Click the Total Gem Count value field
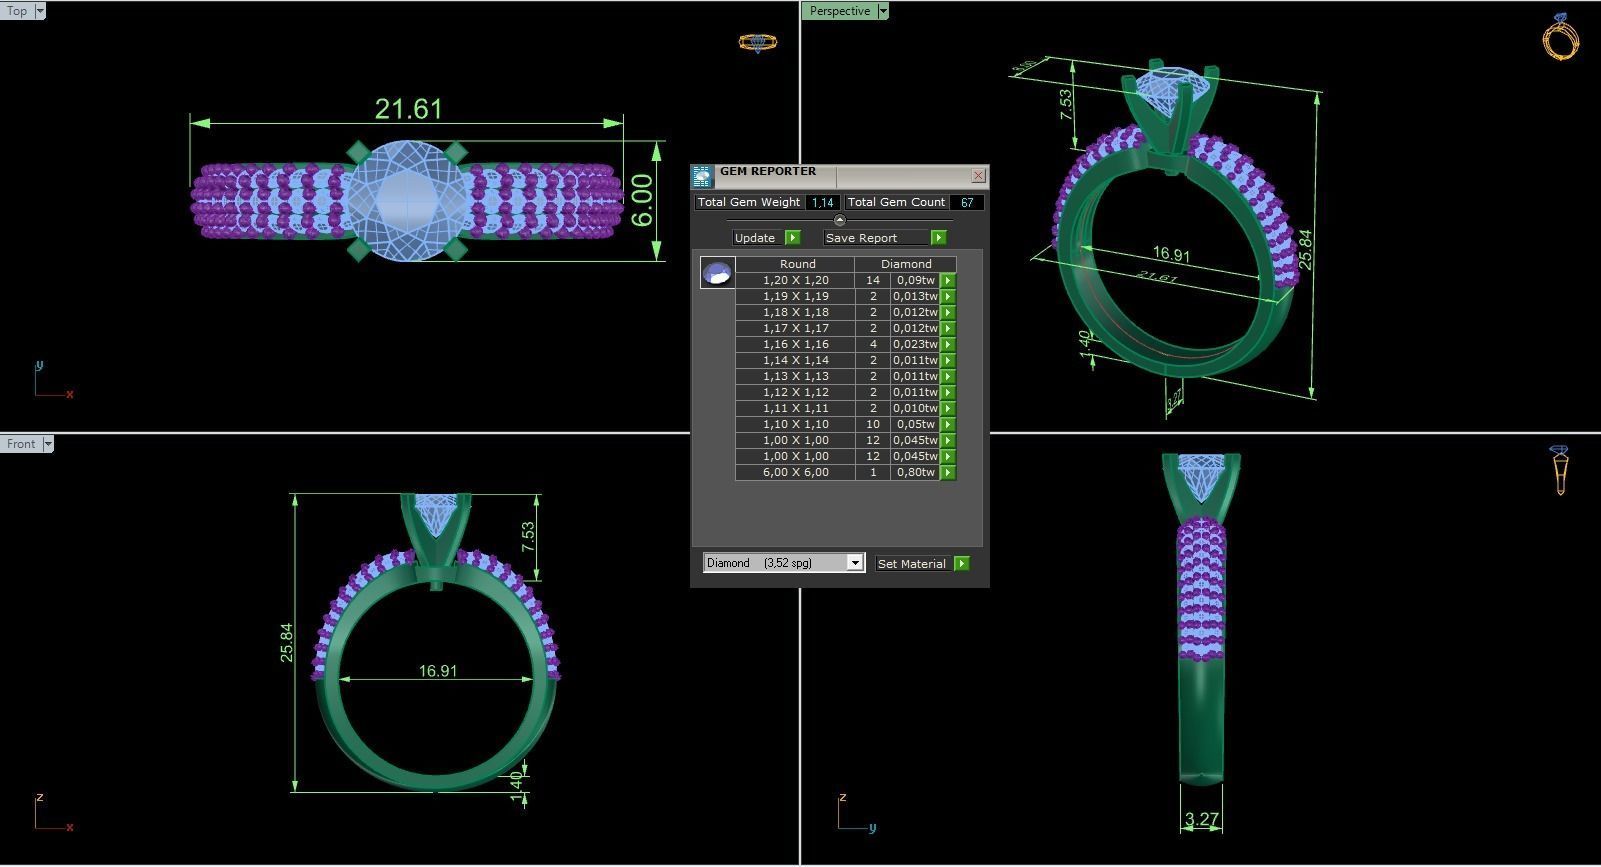1601x867 pixels. click(967, 203)
